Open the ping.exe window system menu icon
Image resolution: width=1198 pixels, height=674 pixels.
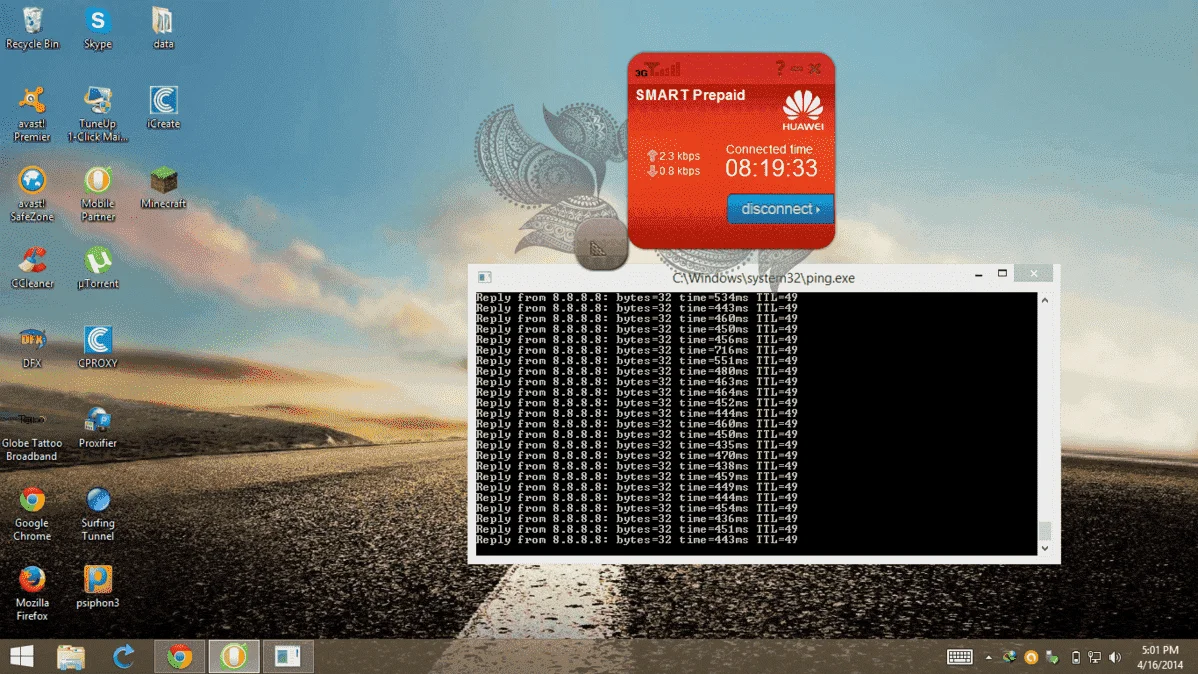coord(484,277)
